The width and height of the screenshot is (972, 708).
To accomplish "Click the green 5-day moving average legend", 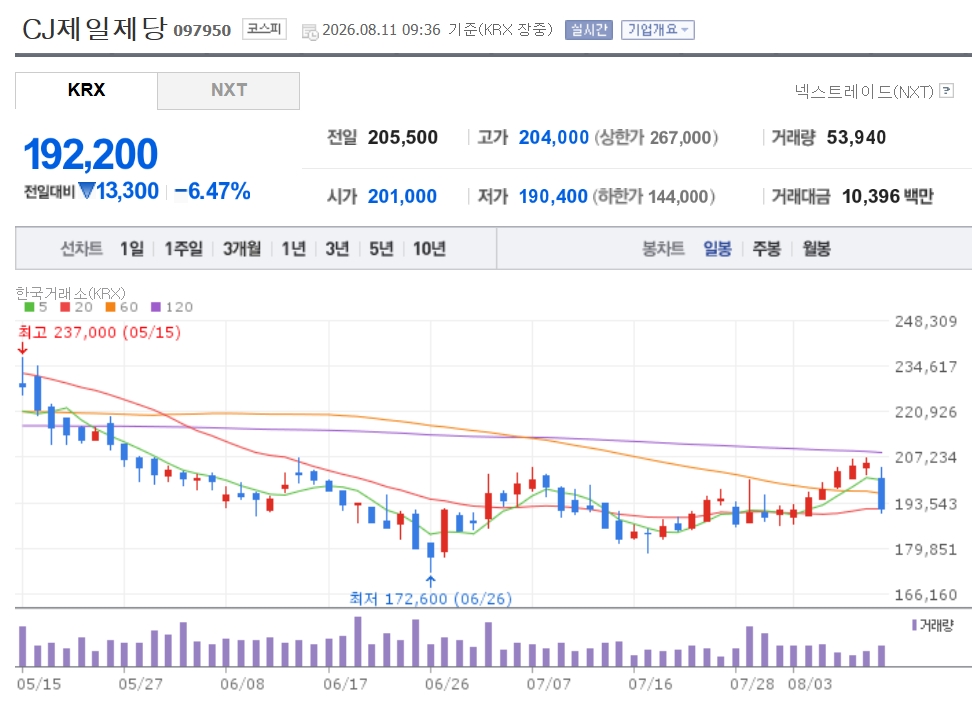I will (36, 307).
